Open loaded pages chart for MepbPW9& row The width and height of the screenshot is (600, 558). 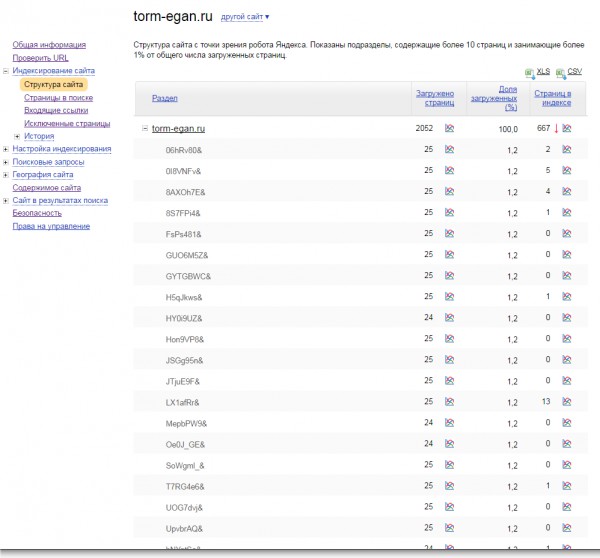[449, 423]
